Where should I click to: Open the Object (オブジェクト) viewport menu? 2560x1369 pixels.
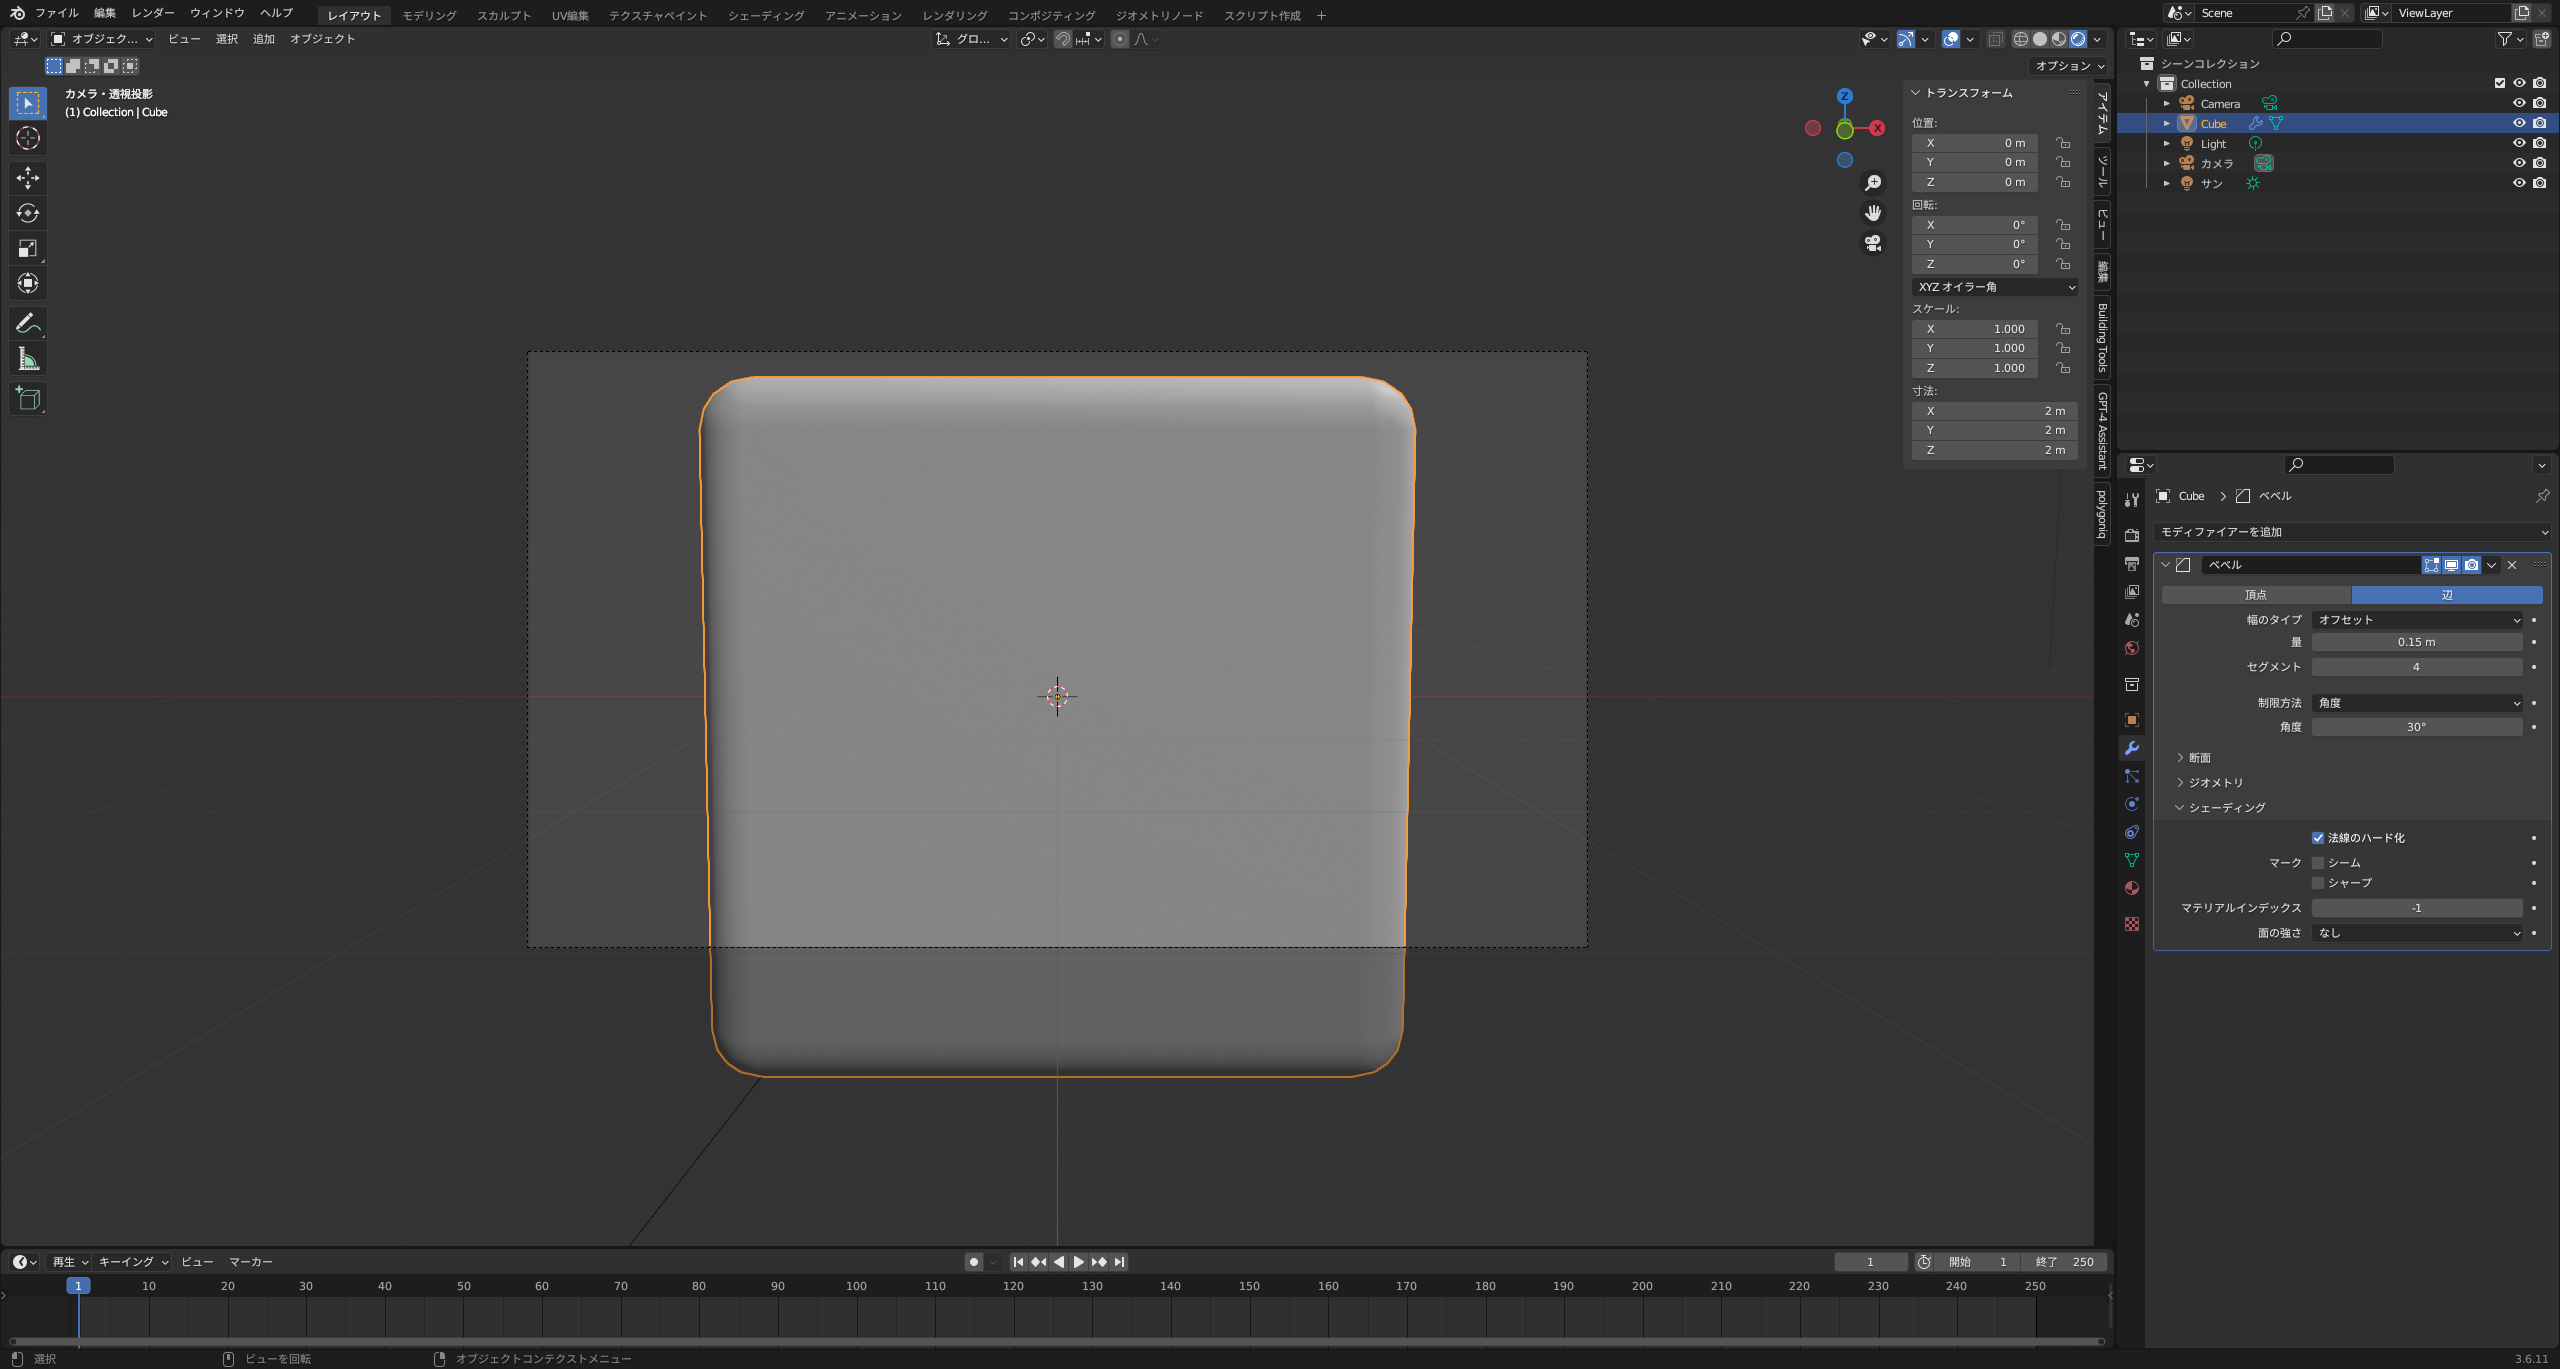[322, 39]
